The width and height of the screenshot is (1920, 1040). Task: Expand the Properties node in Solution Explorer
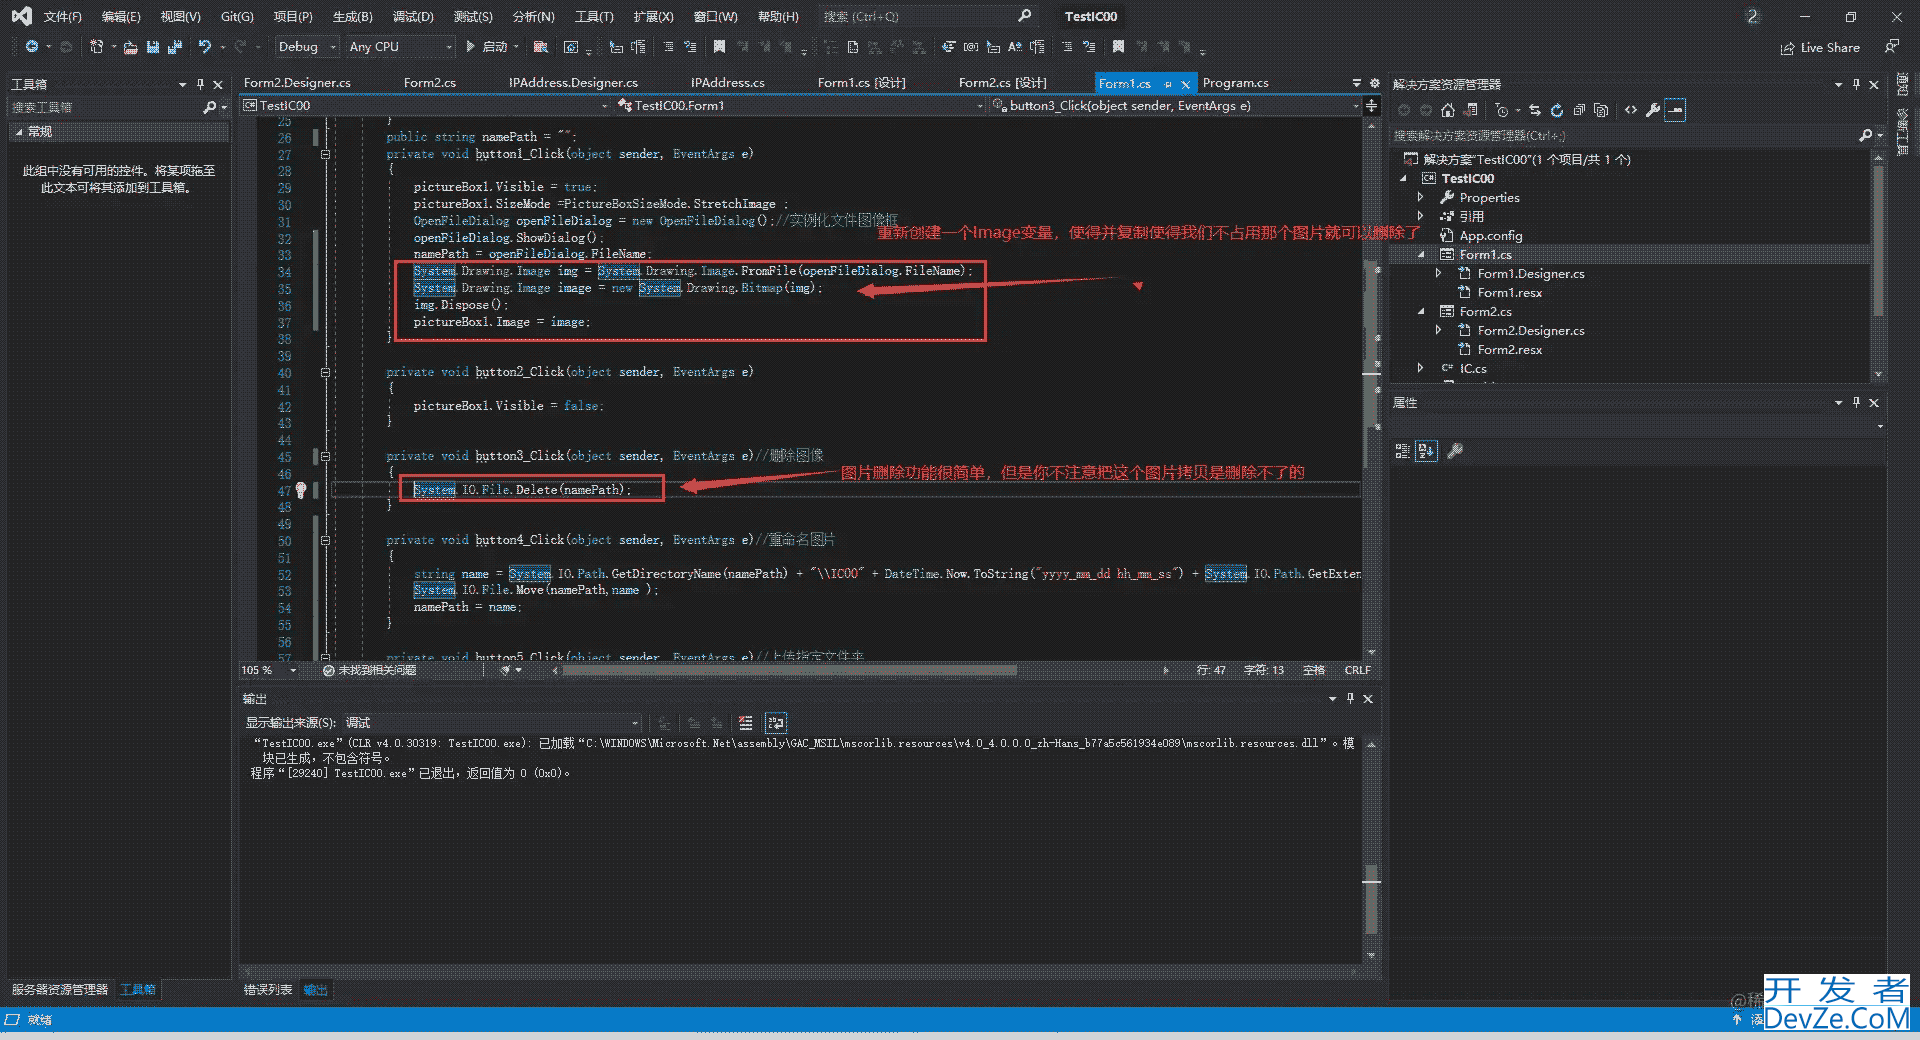coord(1421,198)
